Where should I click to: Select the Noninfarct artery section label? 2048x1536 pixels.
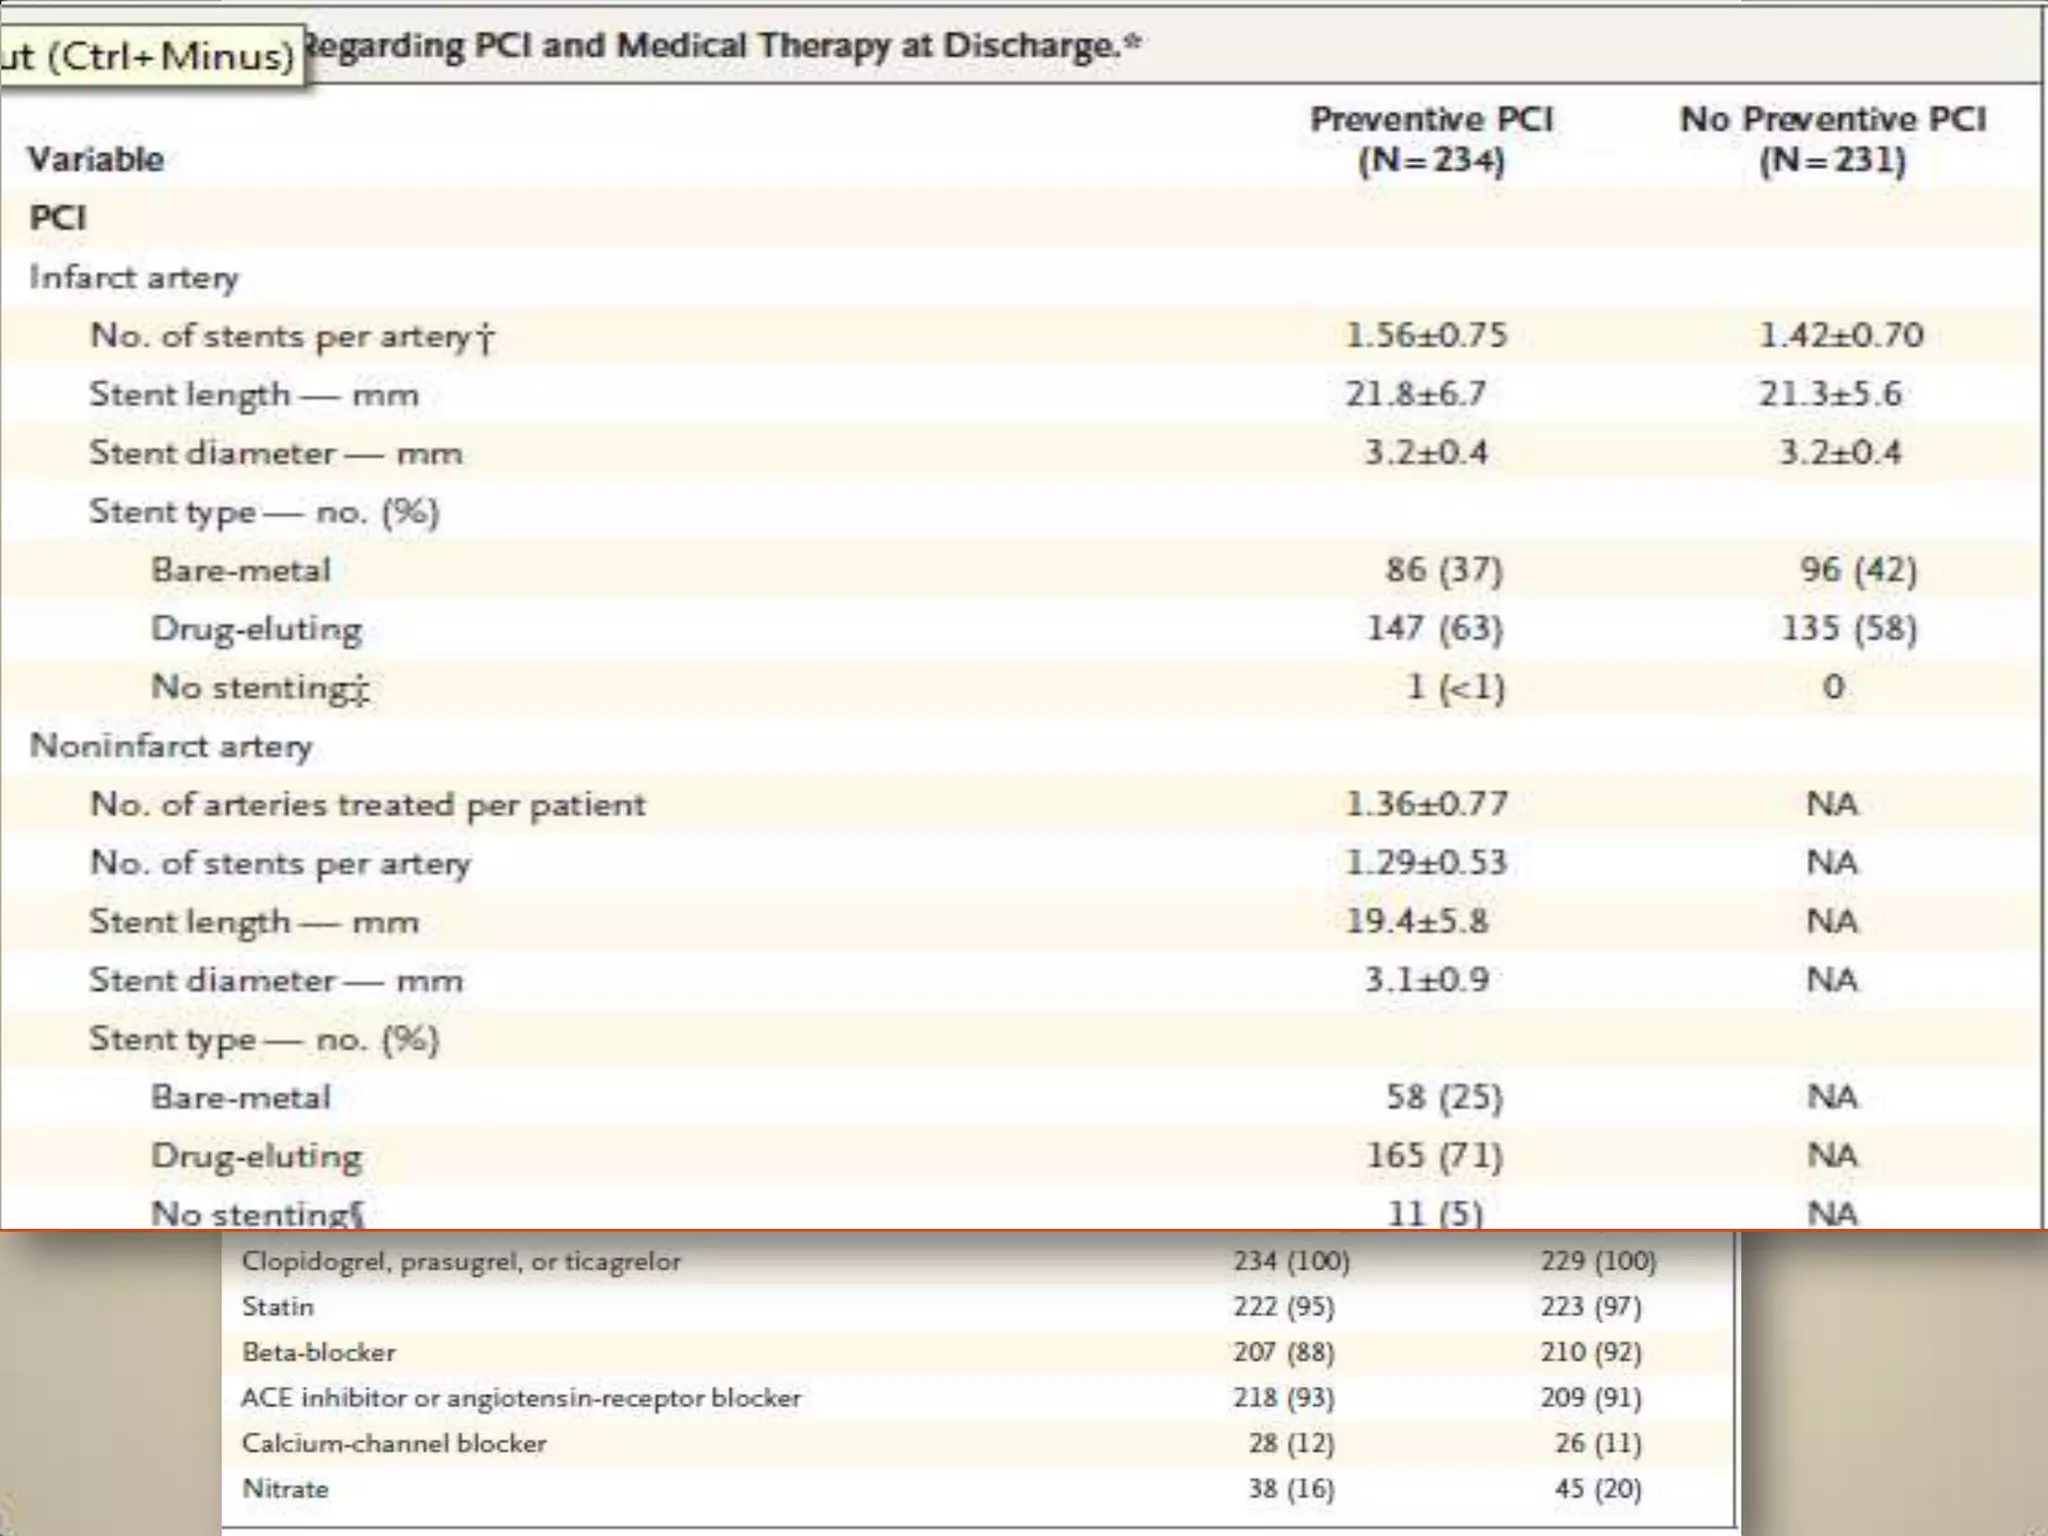tap(171, 746)
